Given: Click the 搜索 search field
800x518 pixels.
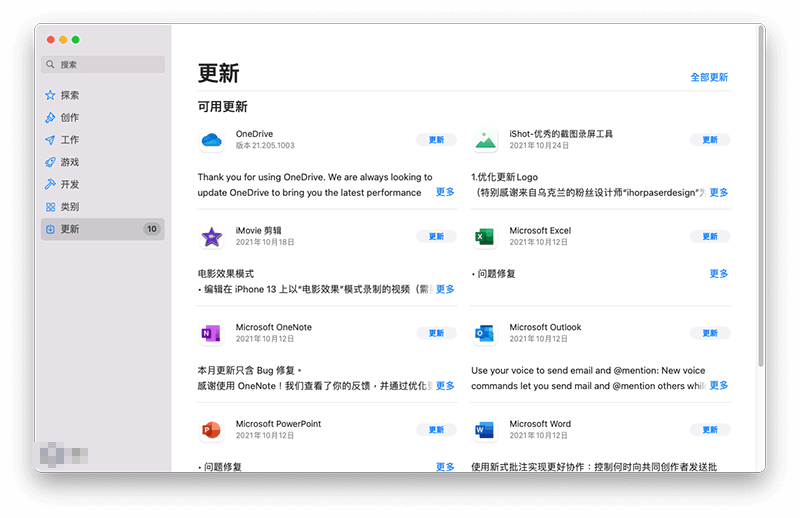Looking at the screenshot, I should tap(103, 64).
